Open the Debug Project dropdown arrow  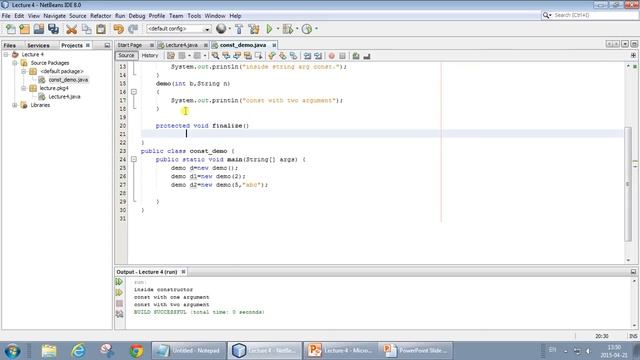[297, 29]
